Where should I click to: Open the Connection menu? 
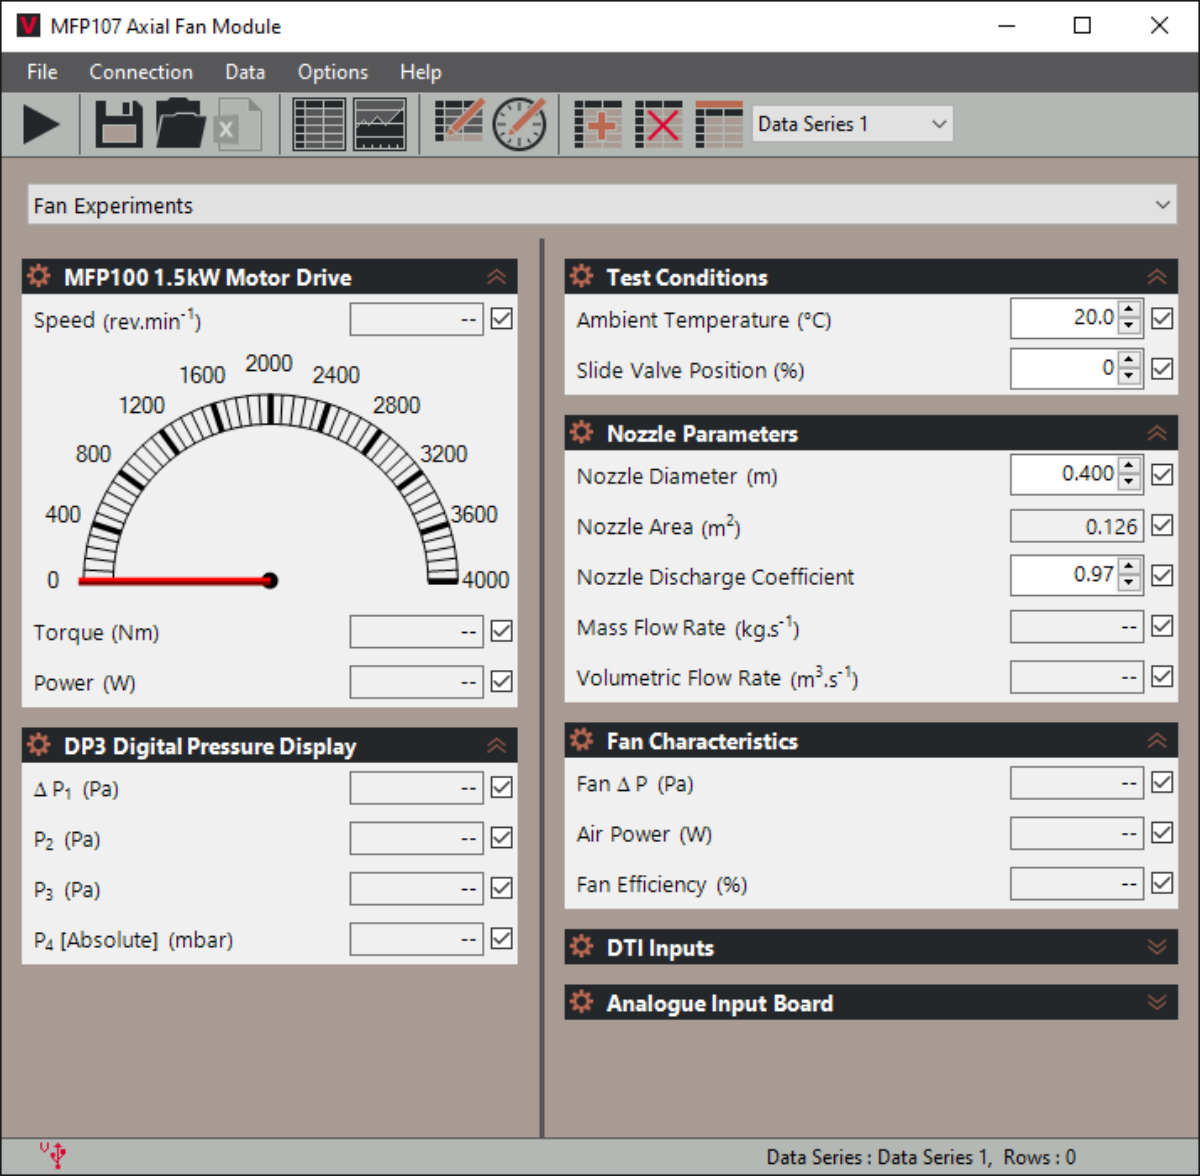click(141, 72)
